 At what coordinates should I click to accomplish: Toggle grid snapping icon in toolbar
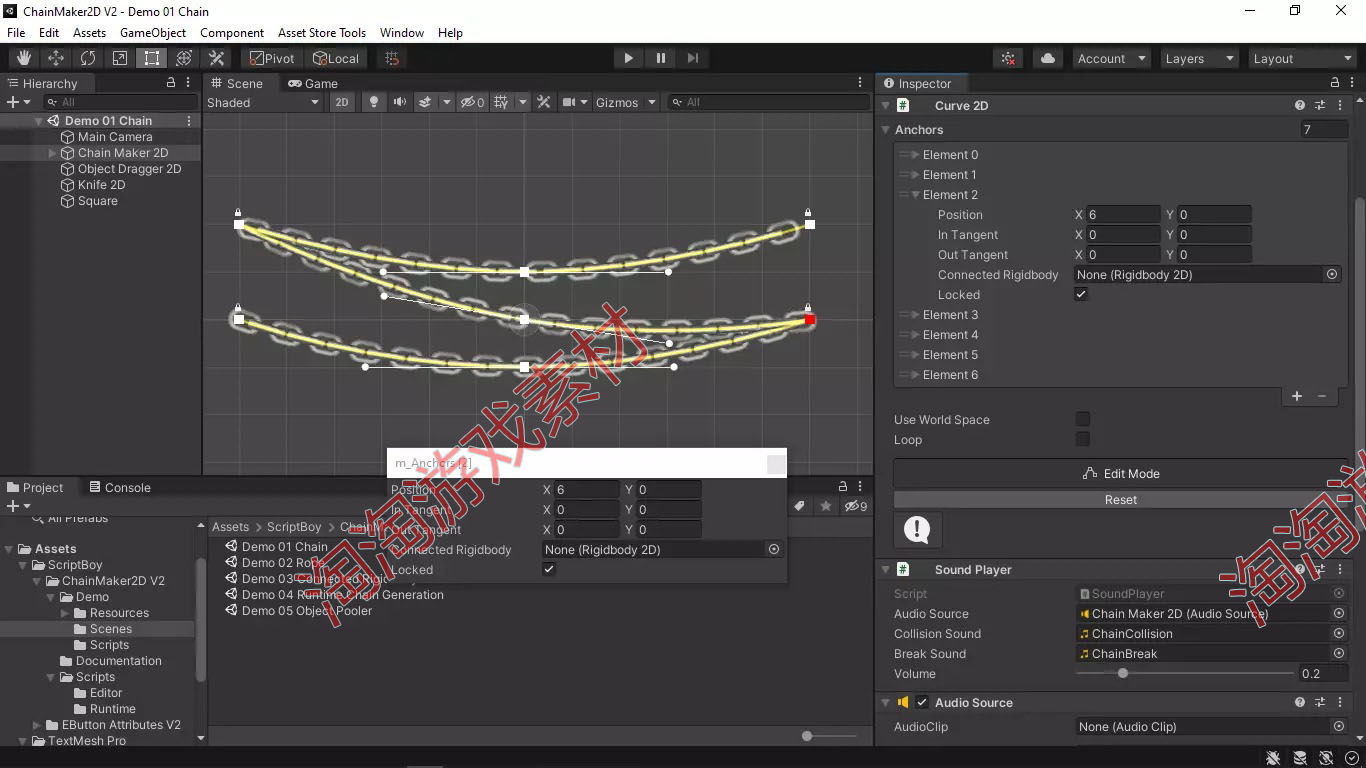click(392, 58)
